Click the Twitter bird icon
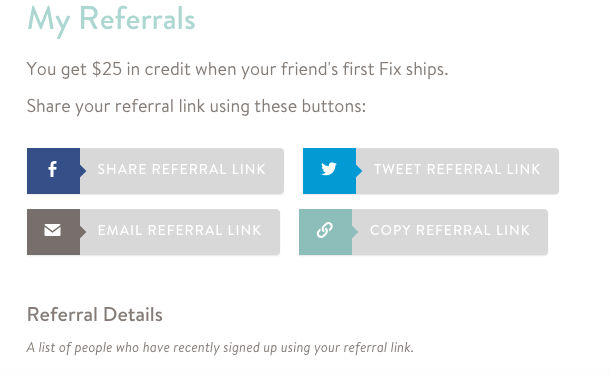This screenshot has width=610, height=375. (329, 169)
